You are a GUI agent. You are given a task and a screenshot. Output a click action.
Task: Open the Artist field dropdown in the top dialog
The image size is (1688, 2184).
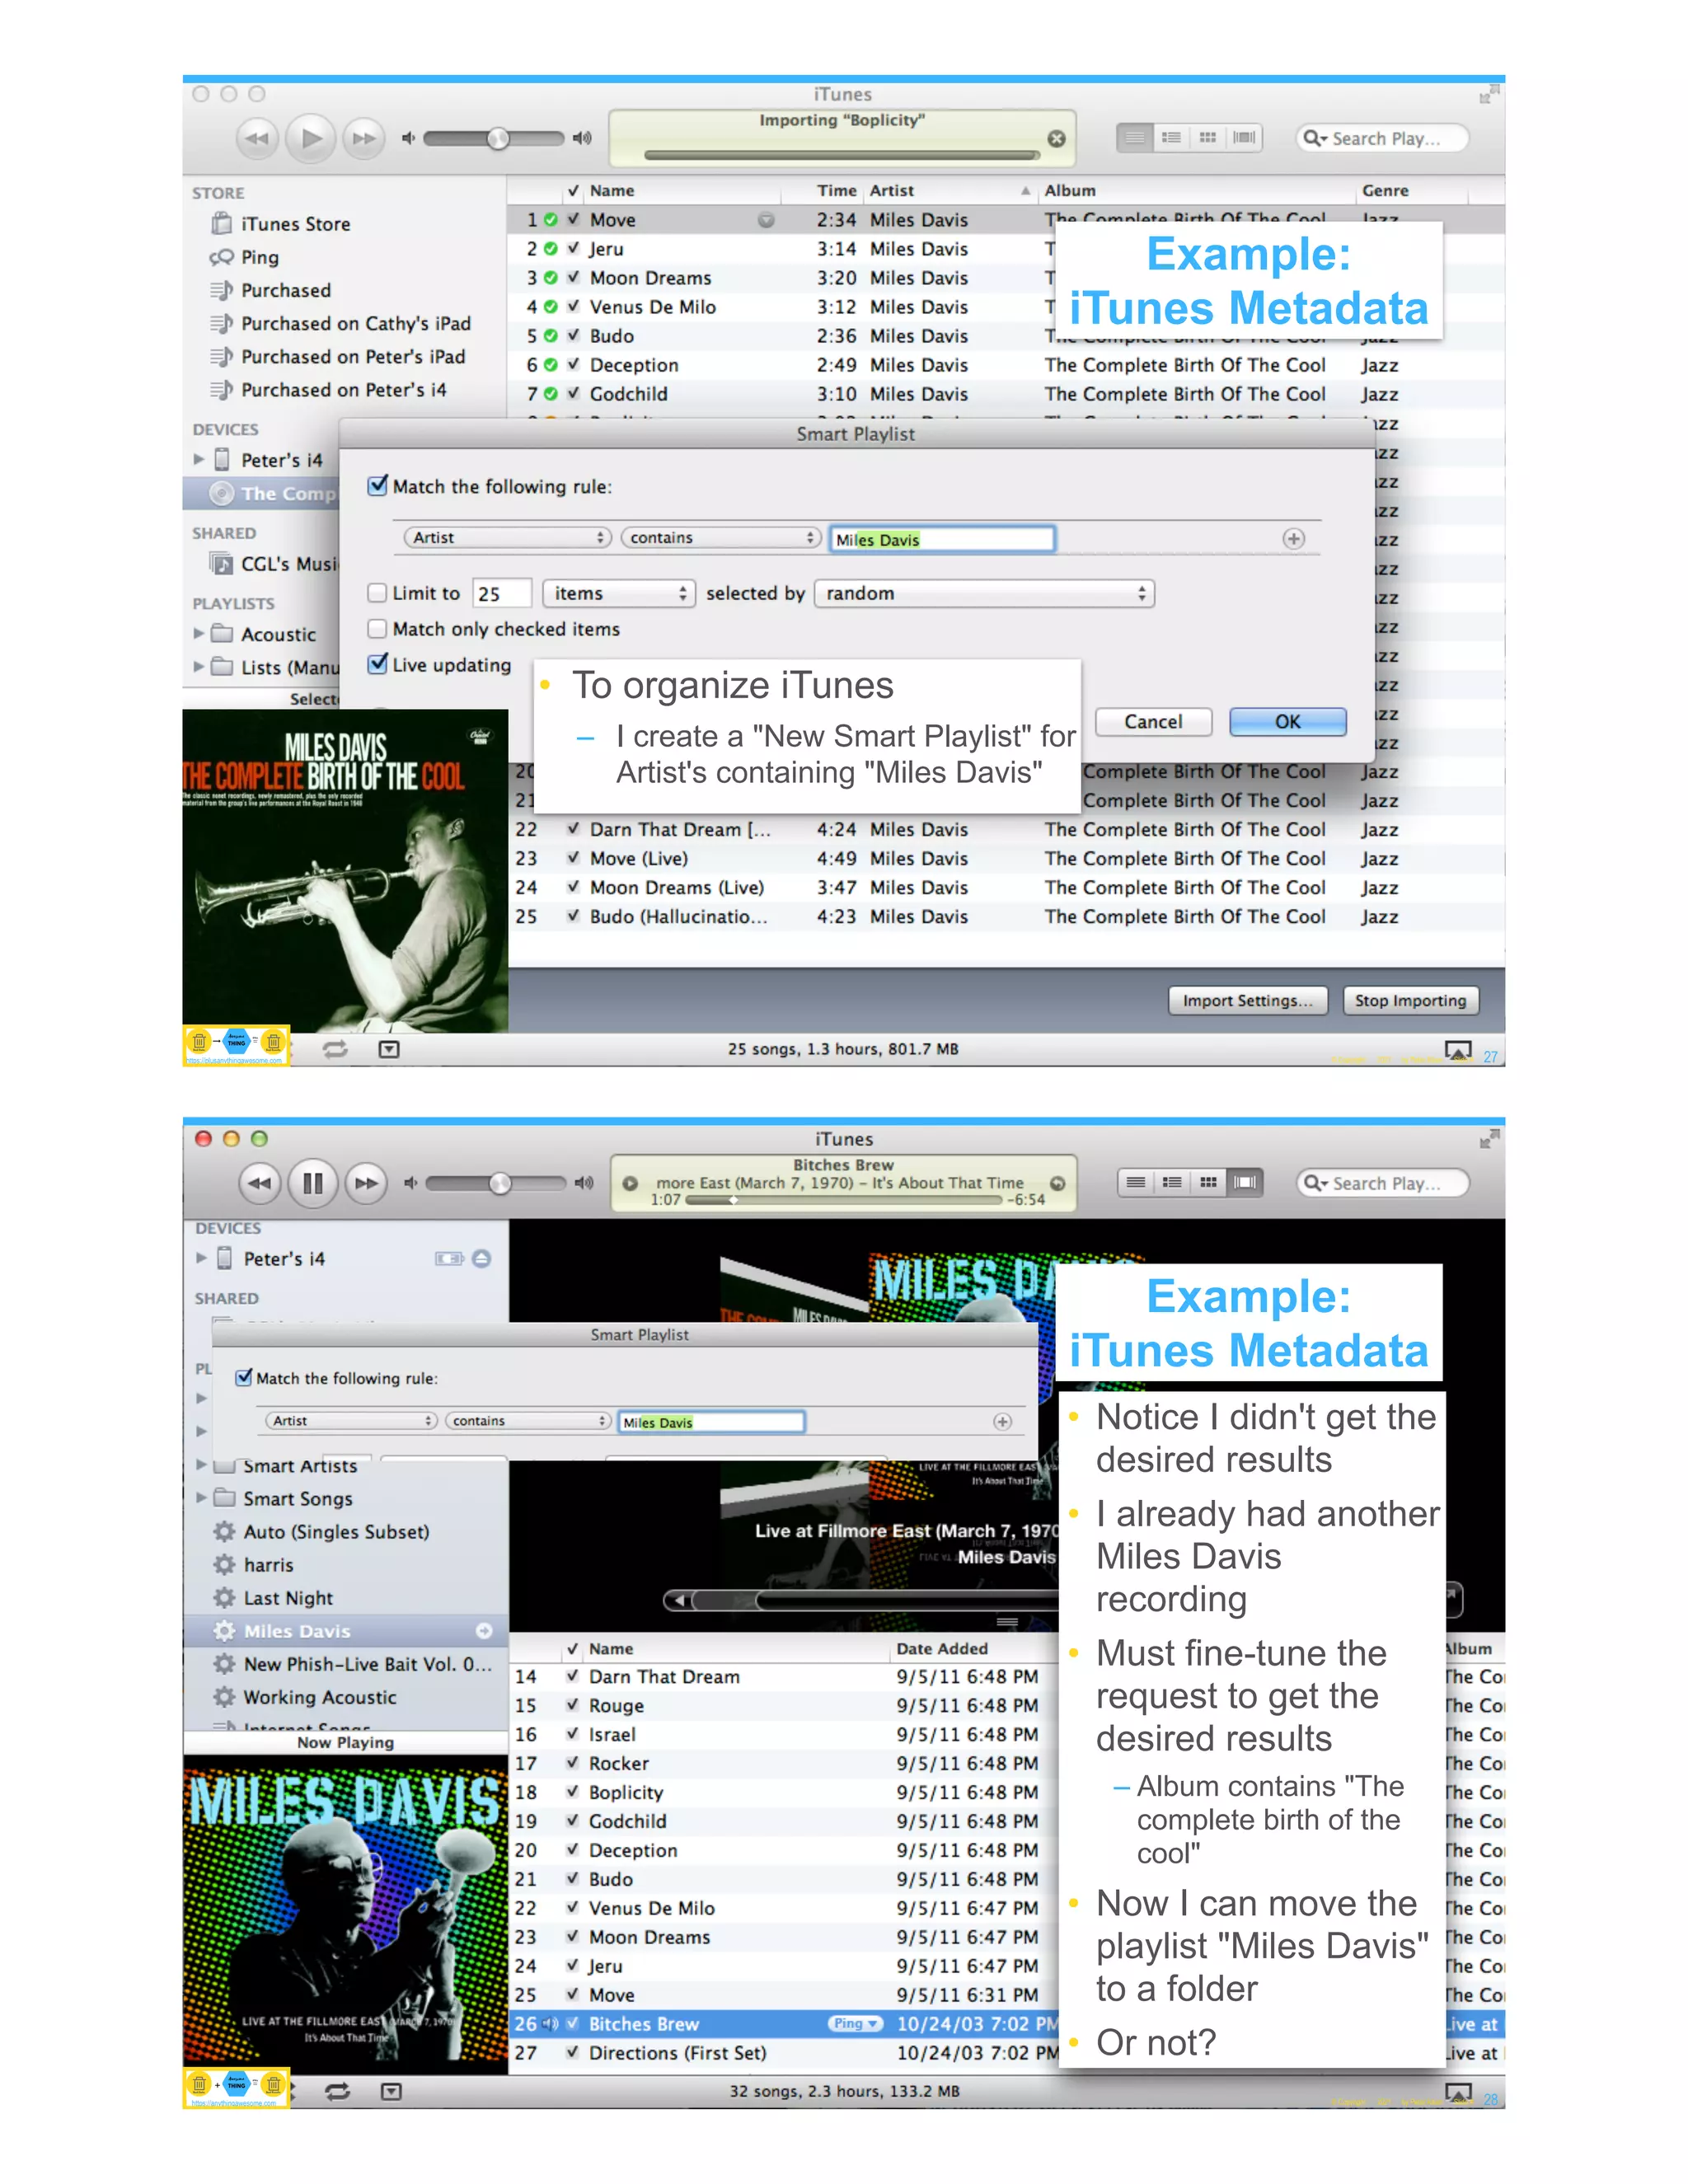click(x=507, y=538)
